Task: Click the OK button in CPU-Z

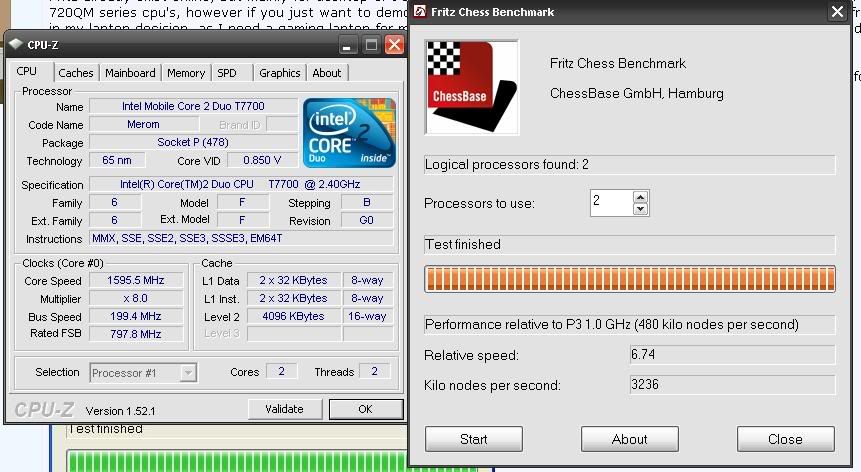Action: coord(365,409)
